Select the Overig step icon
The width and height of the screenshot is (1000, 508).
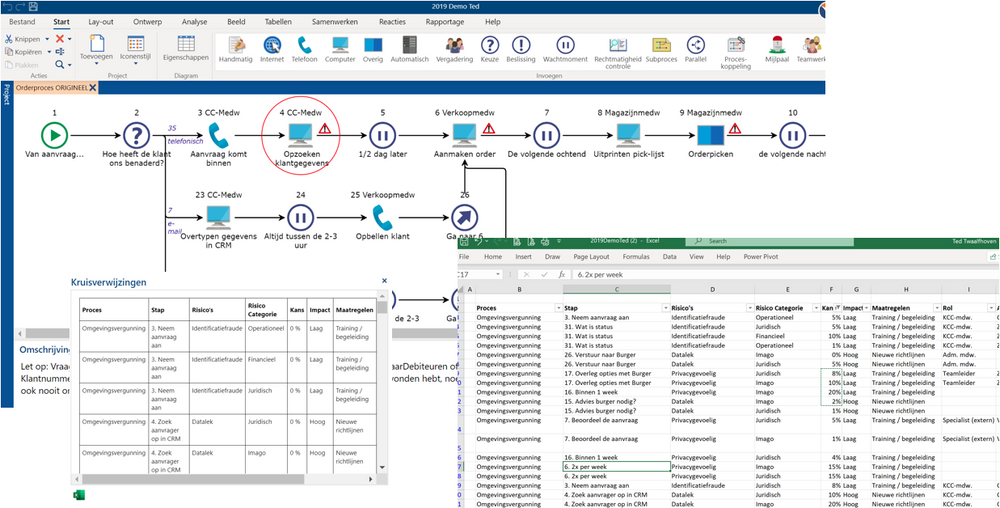pos(372,49)
